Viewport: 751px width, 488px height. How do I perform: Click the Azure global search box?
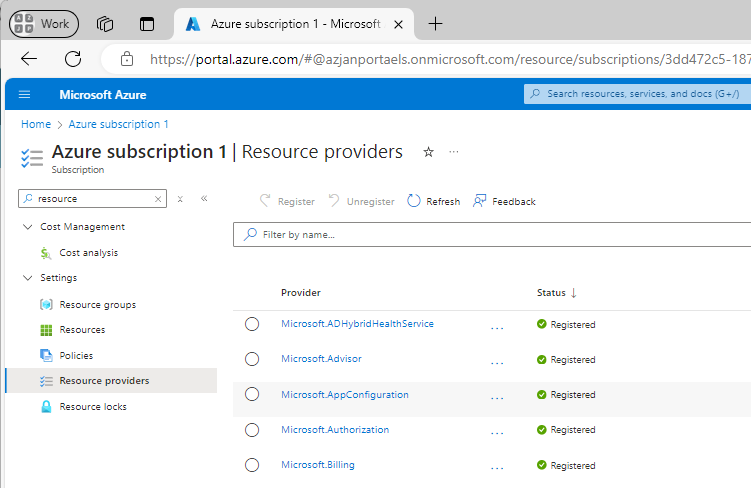click(x=637, y=94)
